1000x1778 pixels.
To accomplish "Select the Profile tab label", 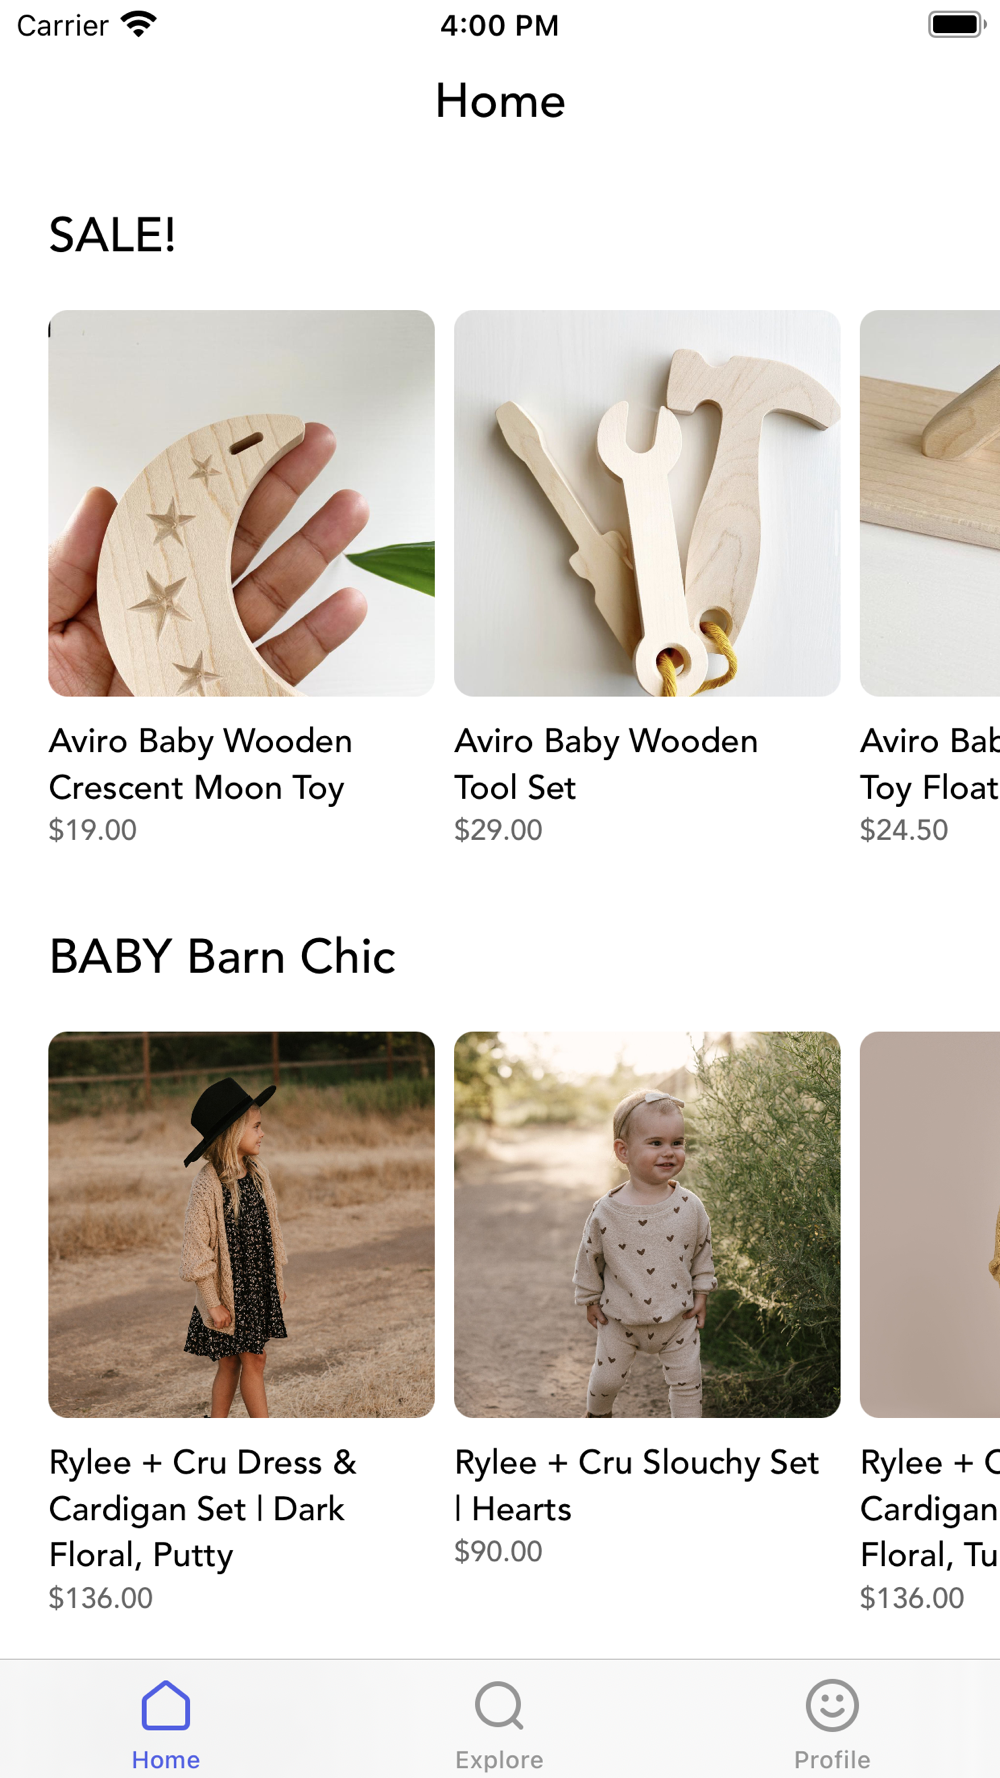I will pos(832,1759).
